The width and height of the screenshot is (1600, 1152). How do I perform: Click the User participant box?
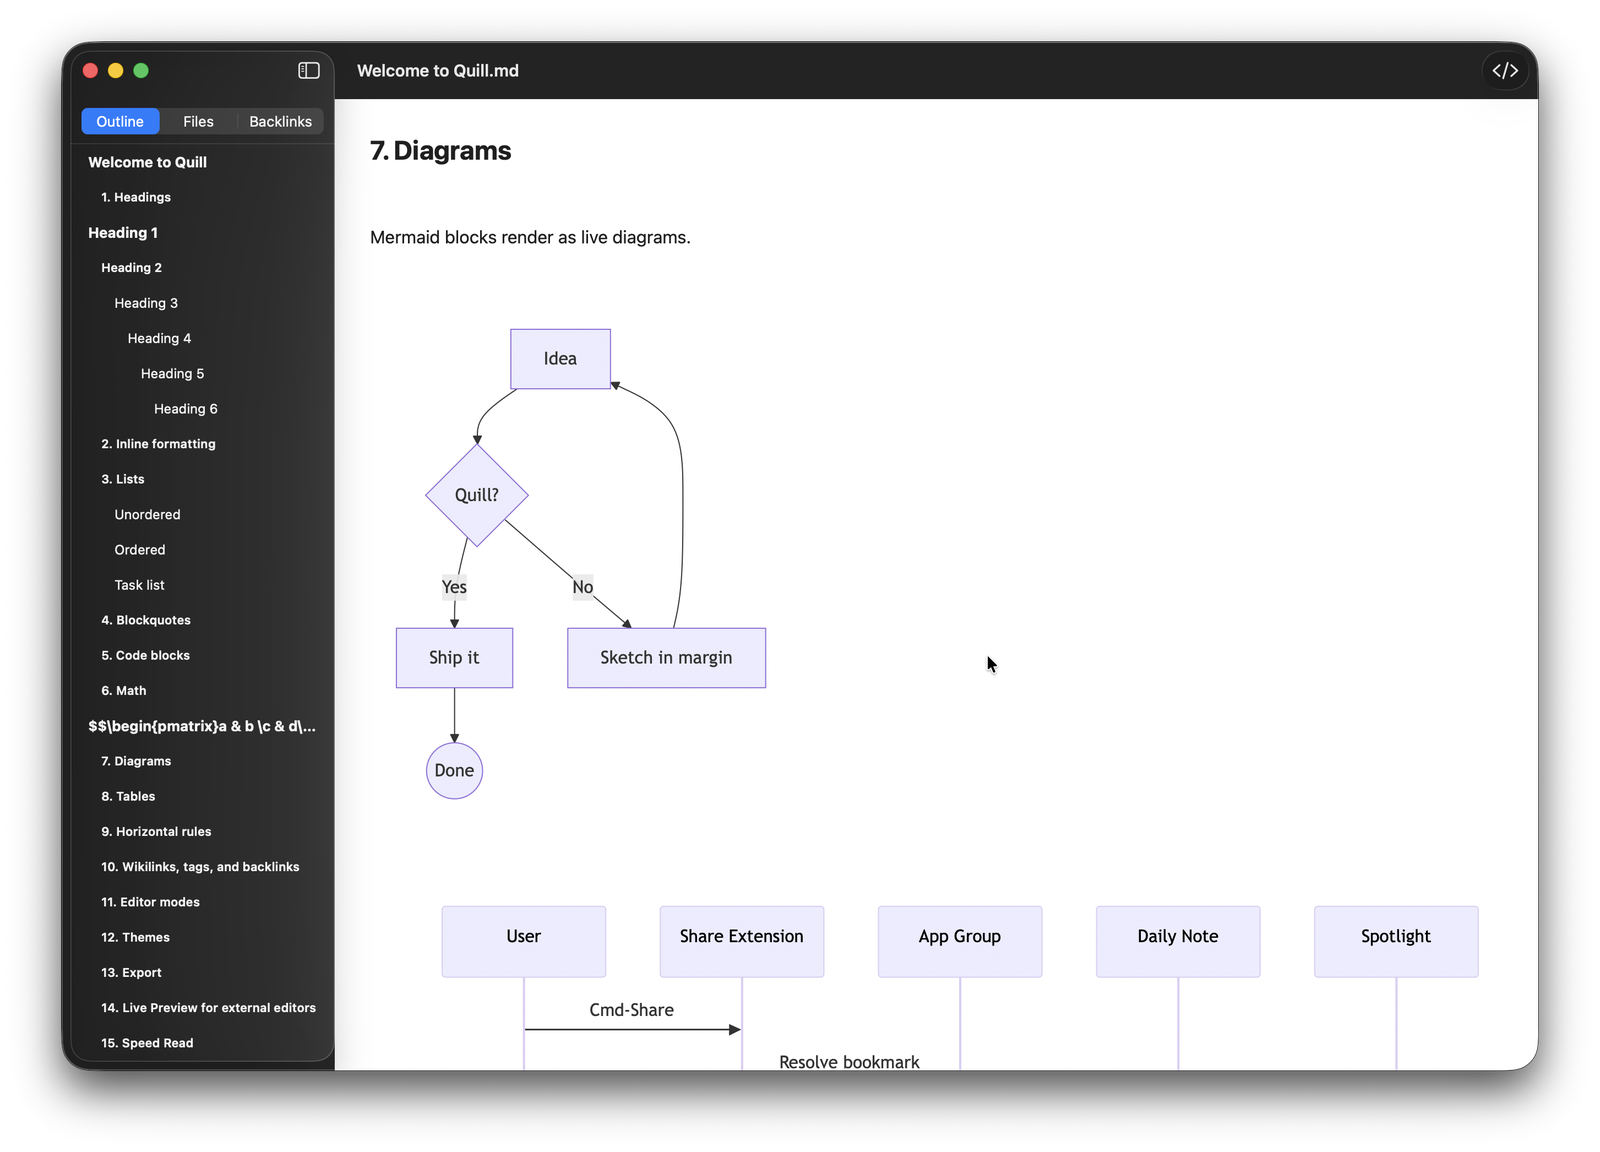tap(524, 941)
